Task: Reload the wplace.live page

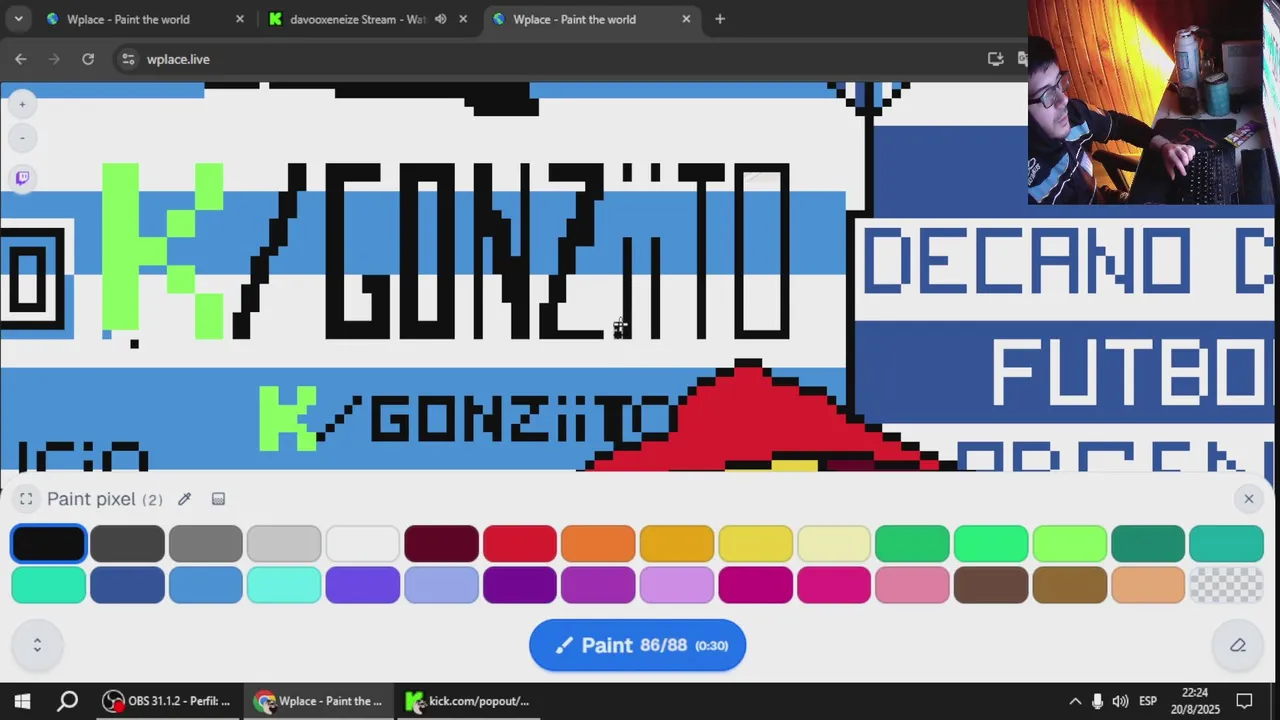Action: point(88,59)
